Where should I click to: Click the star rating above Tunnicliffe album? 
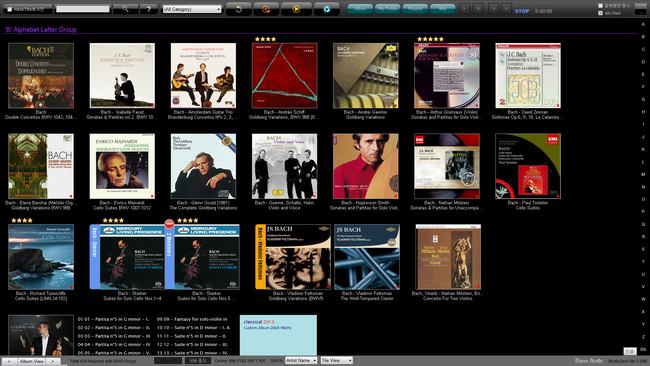click(x=22, y=221)
